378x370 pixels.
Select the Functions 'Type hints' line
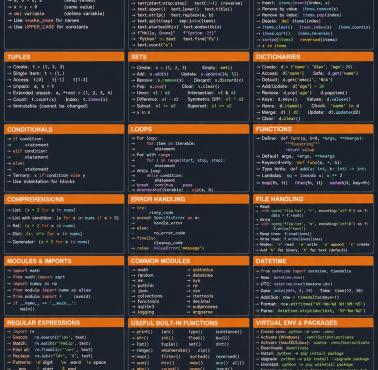(x=311, y=169)
